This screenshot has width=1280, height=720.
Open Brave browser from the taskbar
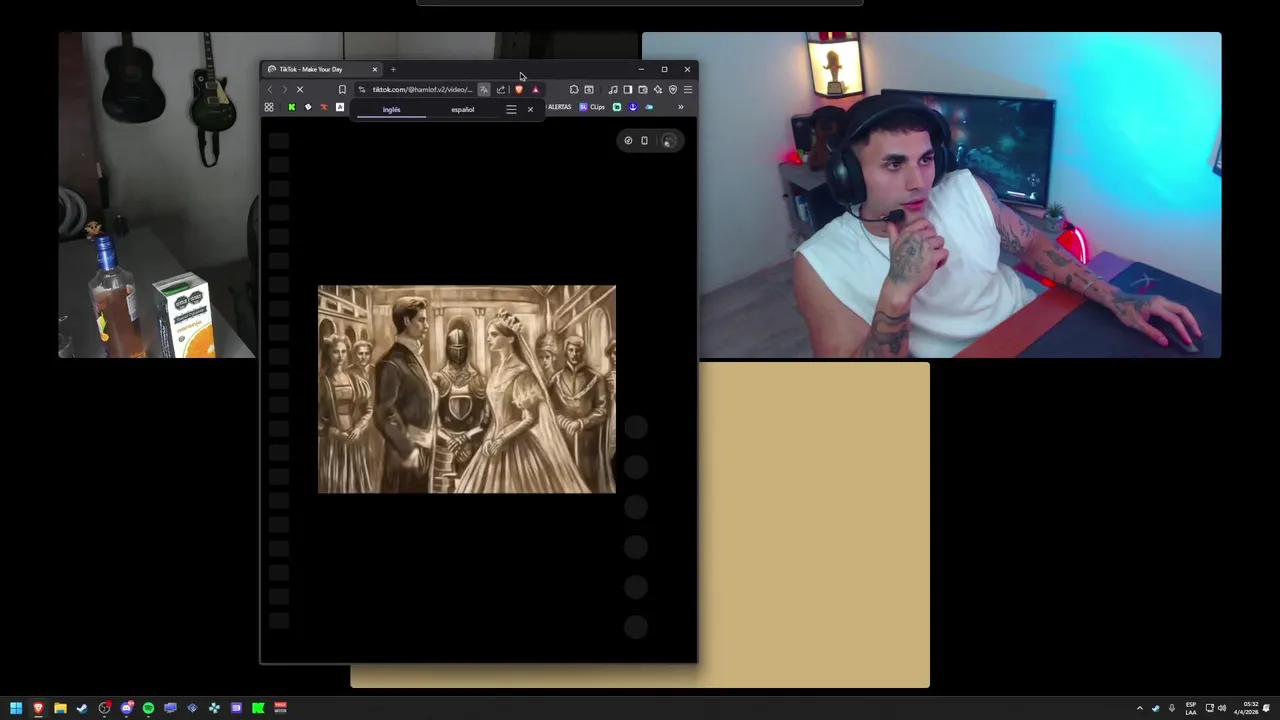[x=38, y=708]
